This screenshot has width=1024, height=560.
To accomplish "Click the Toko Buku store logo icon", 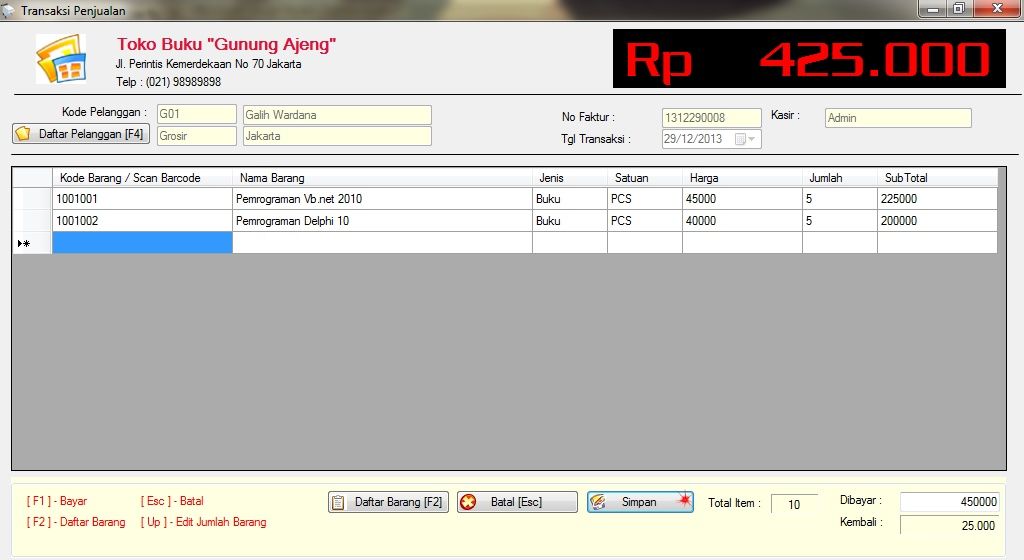I will [x=60, y=59].
